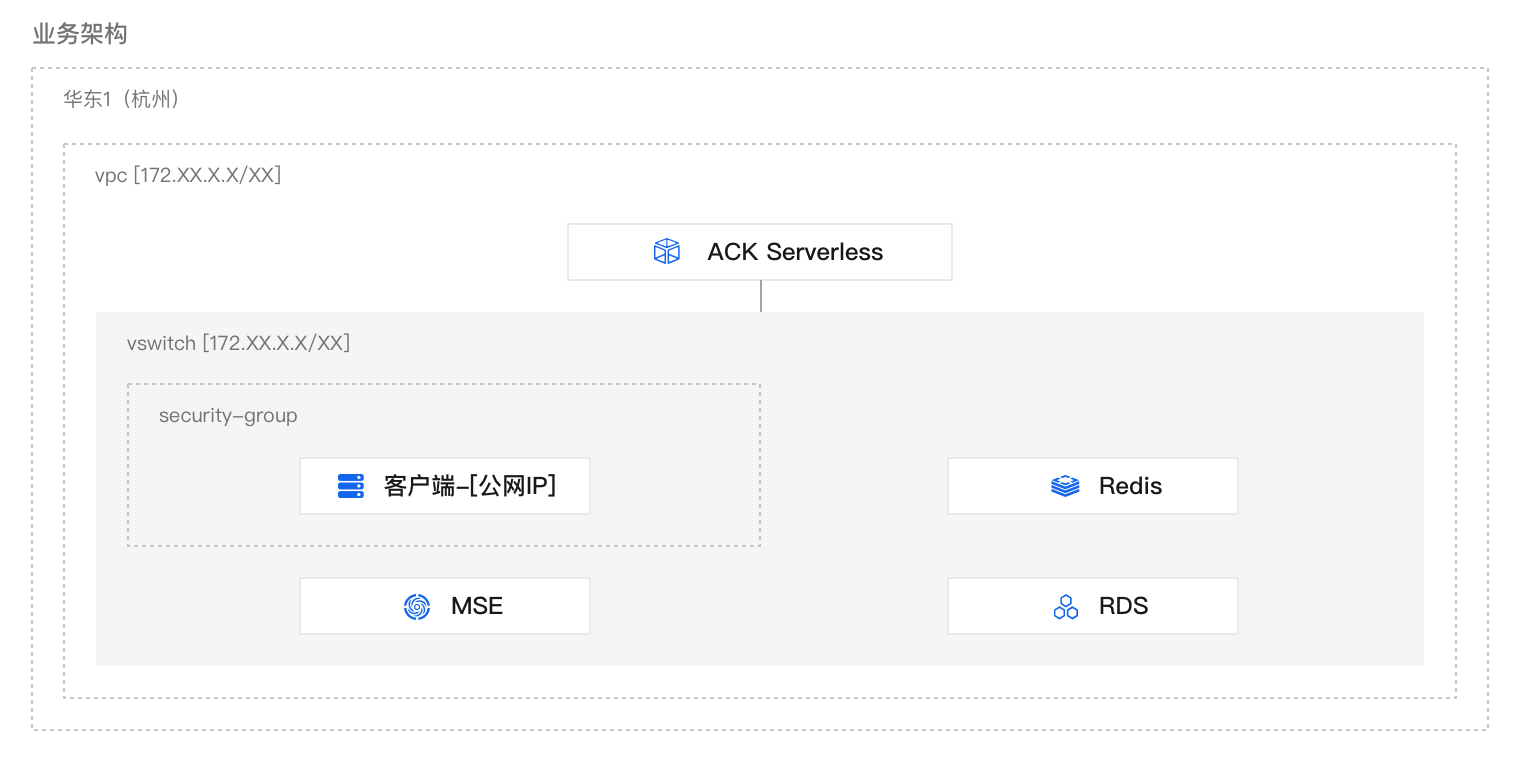Select the 'MSE' node text
This screenshot has width=1520, height=762.
[477, 606]
